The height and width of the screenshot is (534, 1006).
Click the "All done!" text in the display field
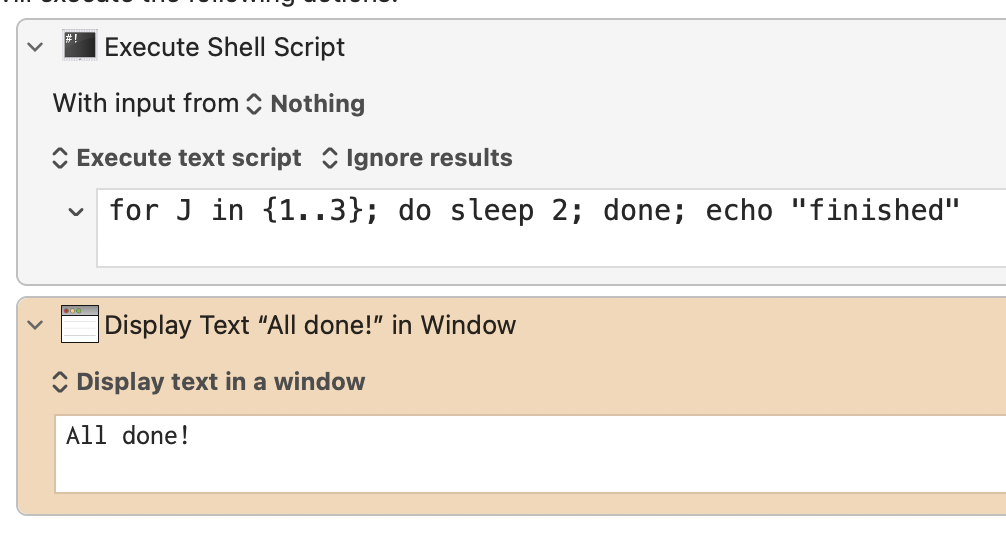(127, 435)
